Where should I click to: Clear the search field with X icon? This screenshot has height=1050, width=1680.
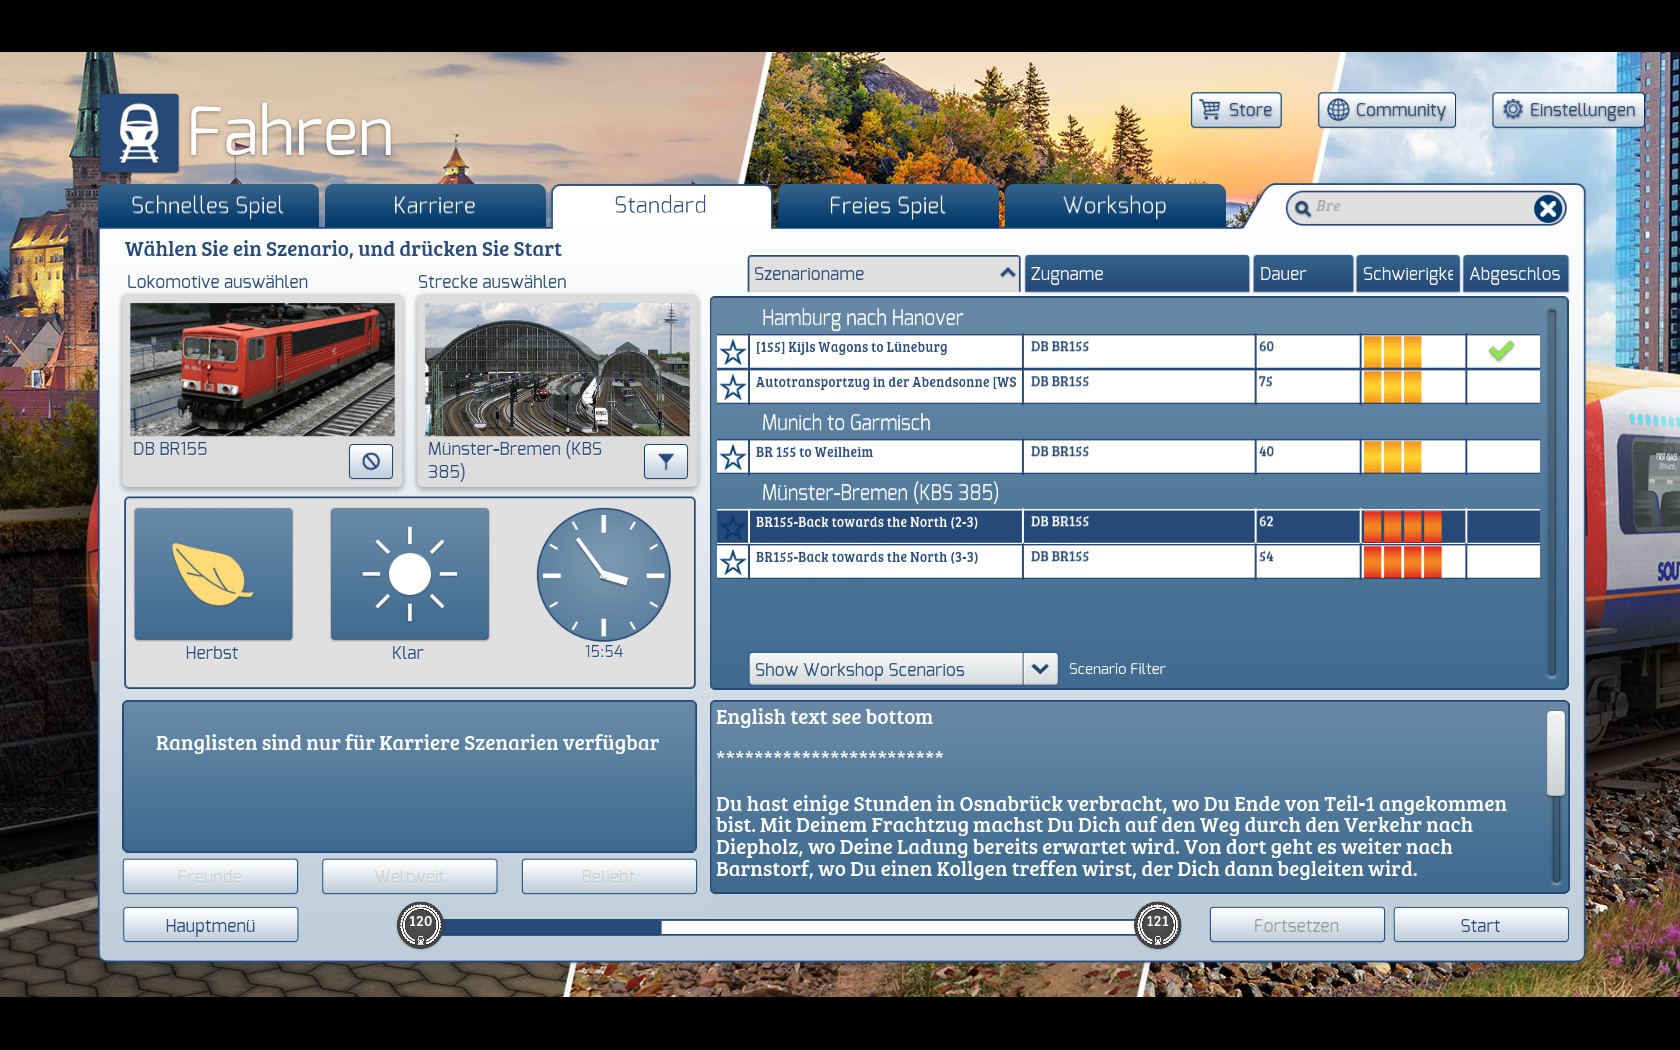tap(1547, 208)
